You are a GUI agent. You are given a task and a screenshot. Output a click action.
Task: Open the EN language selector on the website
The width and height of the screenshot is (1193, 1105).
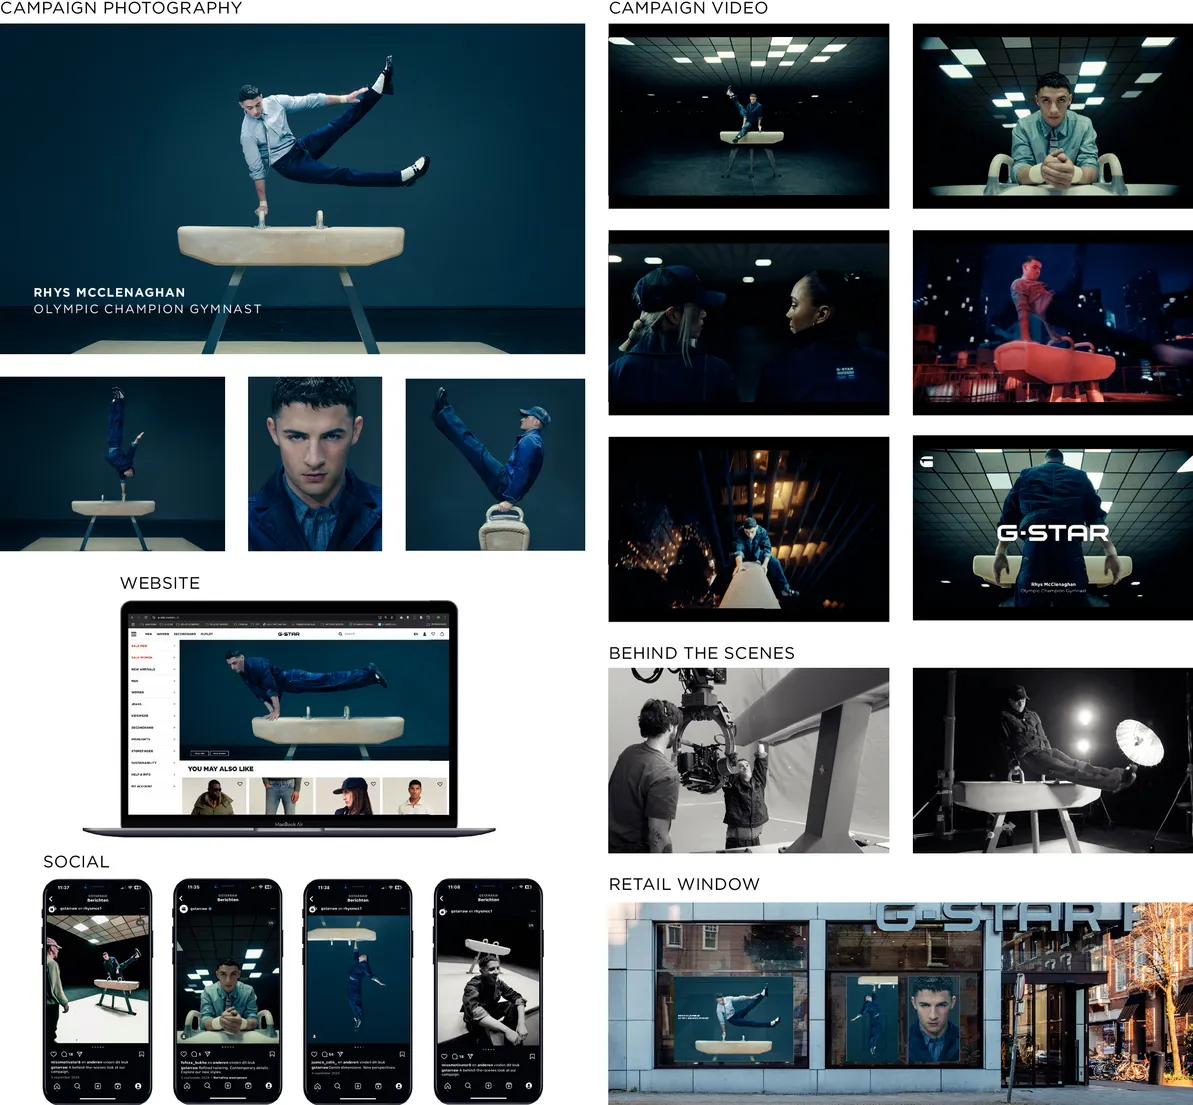coord(415,634)
